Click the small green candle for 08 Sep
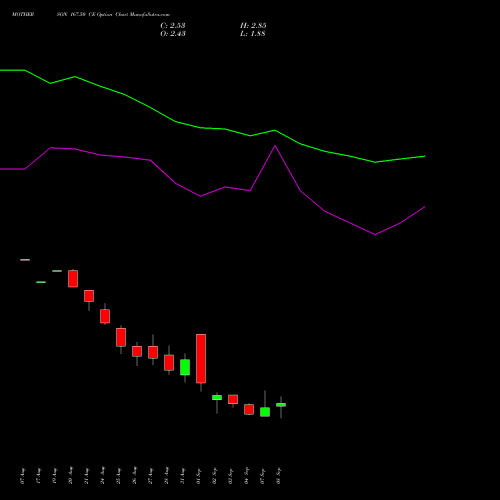Image resolution: width=500 pixels, height=500 pixels. (281, 405)
